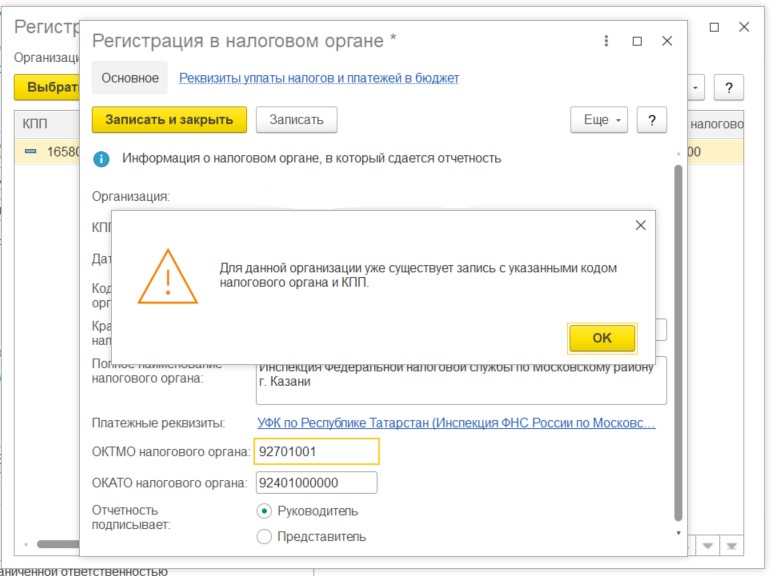Image resolution: width=772 pixels, height=576 pixels.
Task: Close the warning message with X
Action: point(641,225)
